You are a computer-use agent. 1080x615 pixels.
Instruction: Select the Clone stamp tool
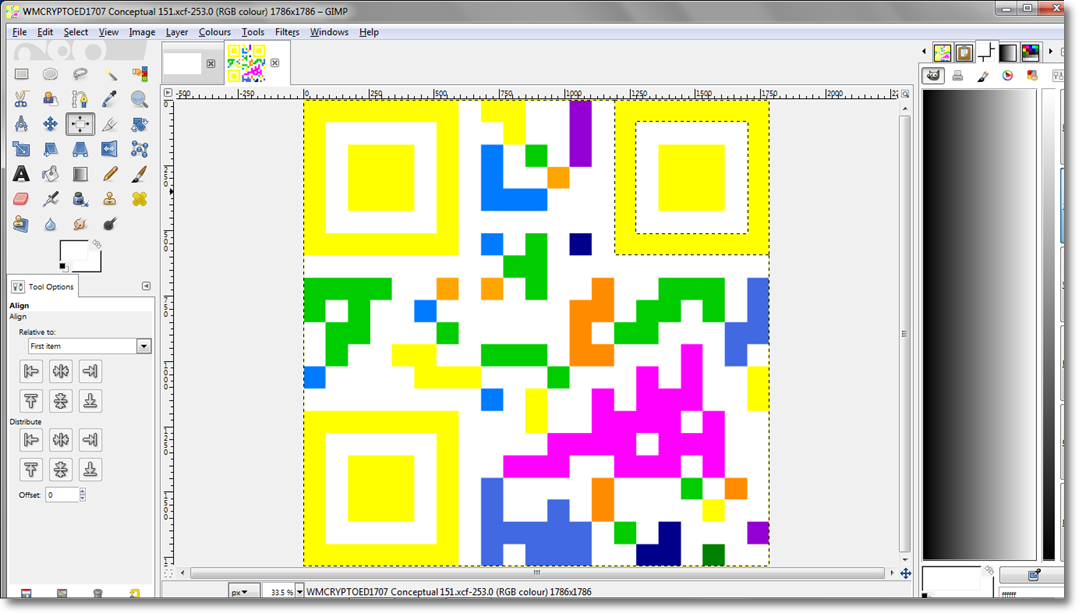point(110,199)
